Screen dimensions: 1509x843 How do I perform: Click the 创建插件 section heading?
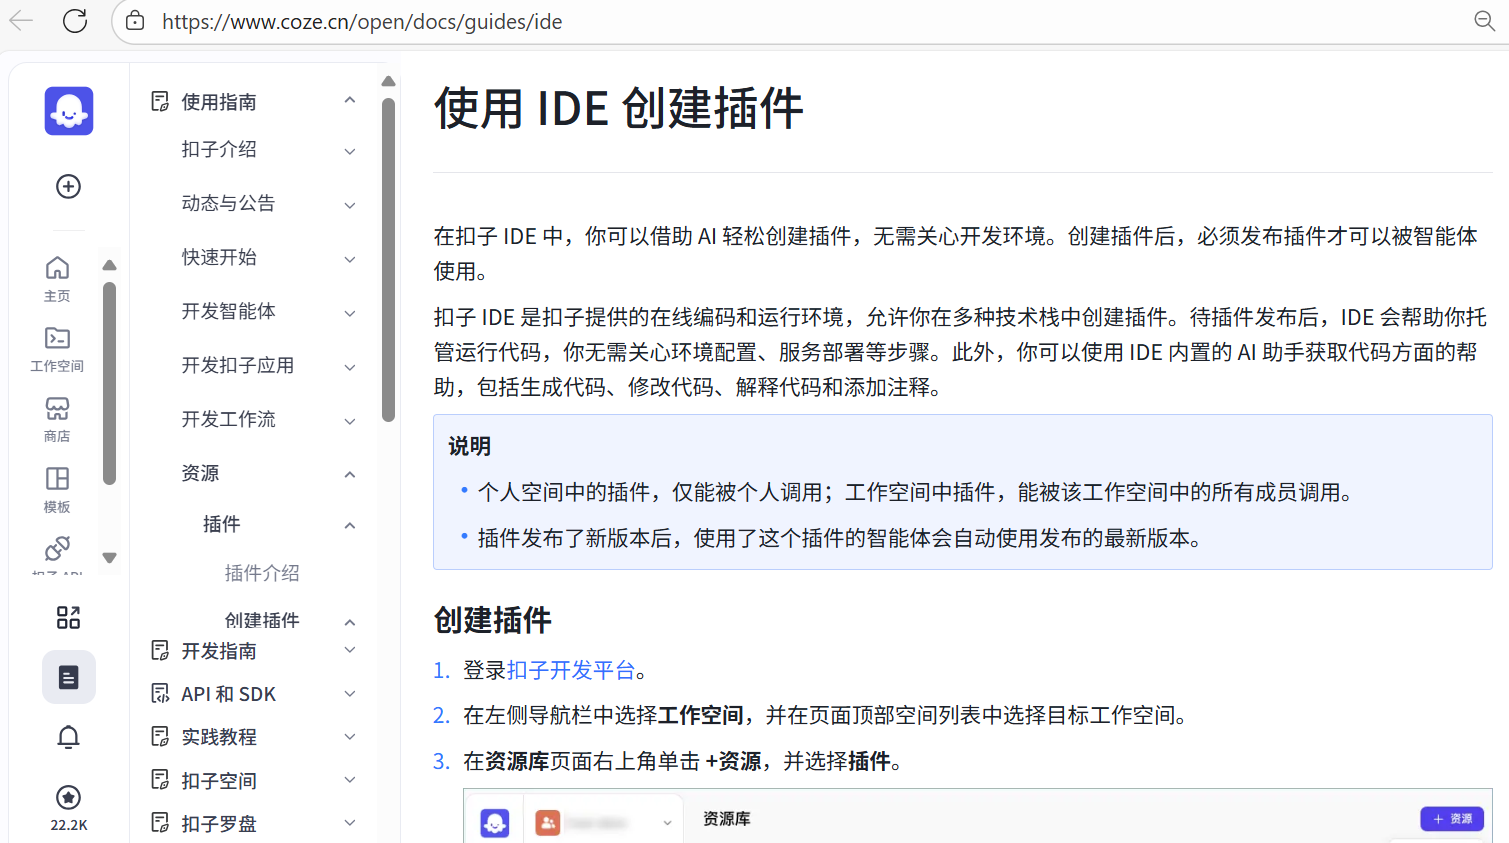[492, 620]
